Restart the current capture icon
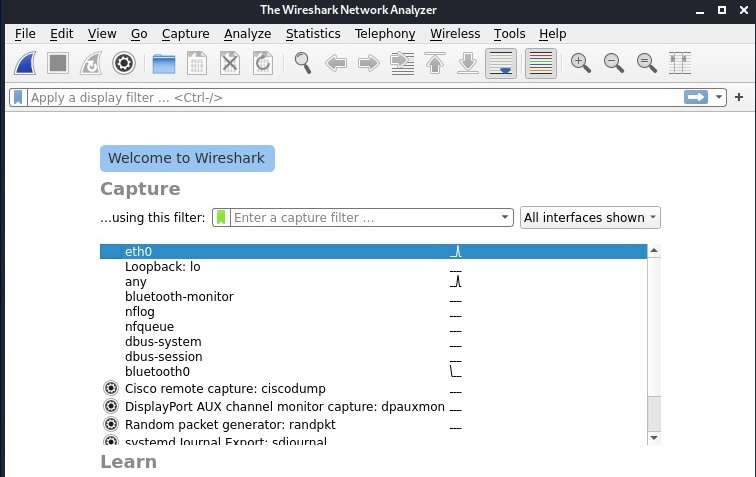The width and height of the screenshot is (756, 477). click(91, 63)
